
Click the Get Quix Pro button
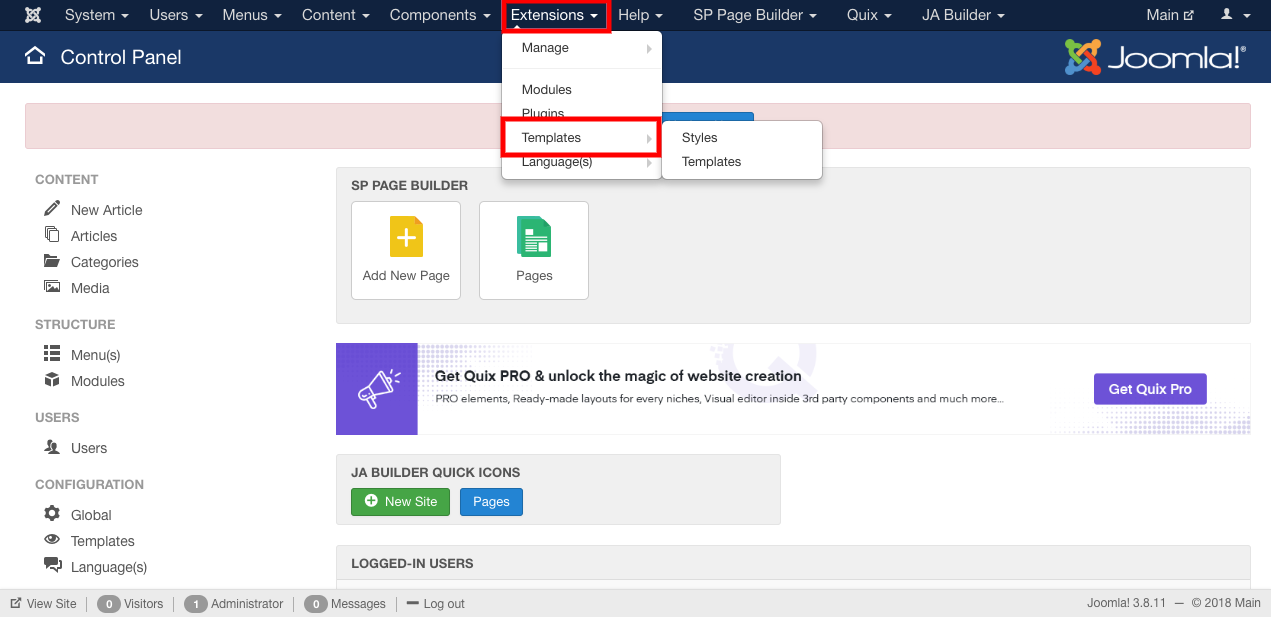point(1150,389)
